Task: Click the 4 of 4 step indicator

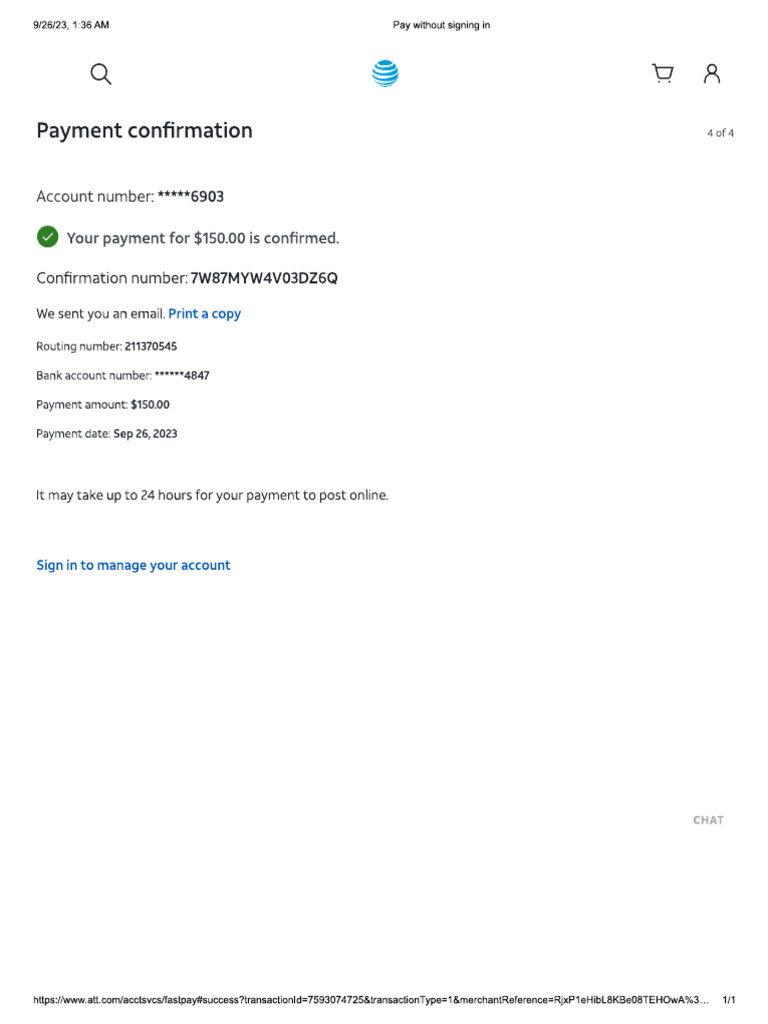Action: pyautogui.click(x=720, y=133)
